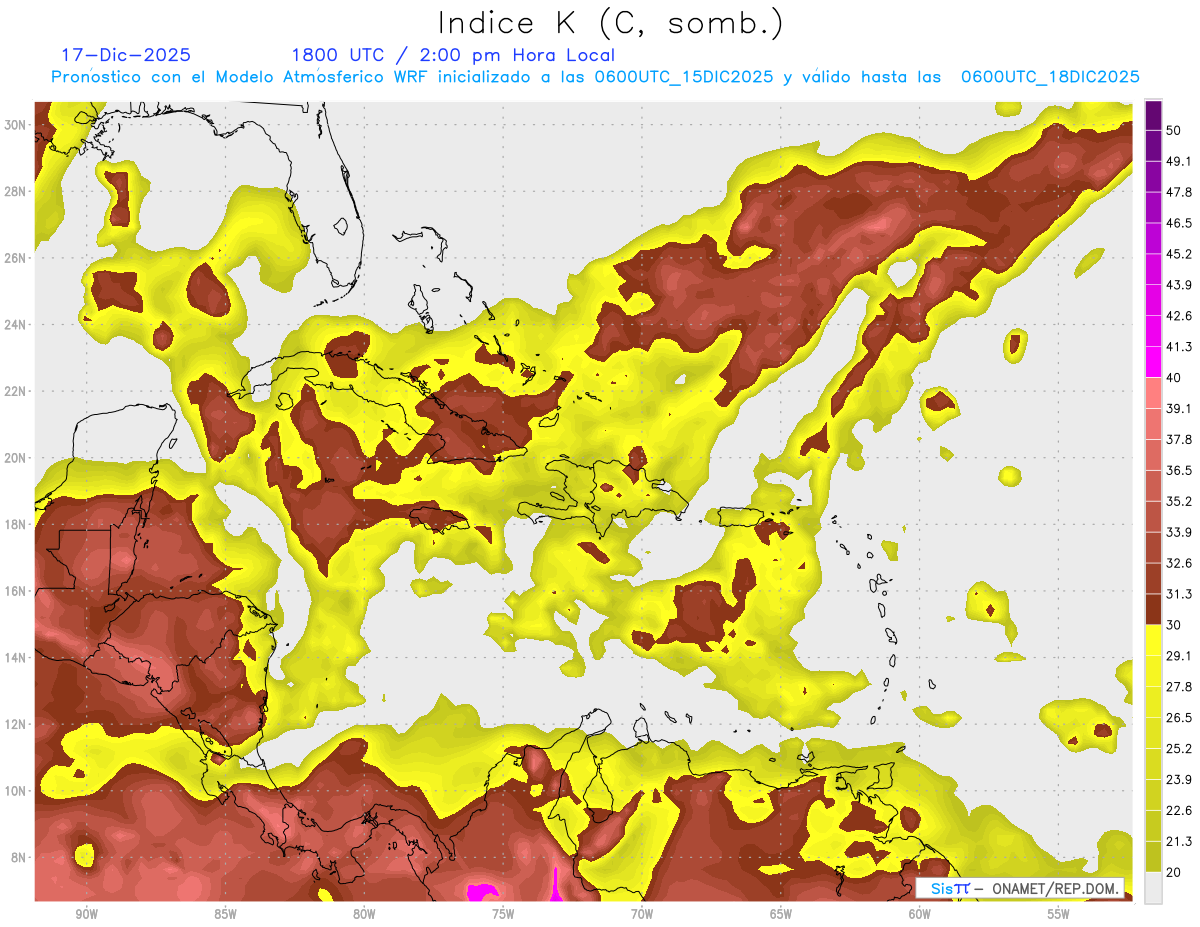Click the '22.6' color scale label
The width and height of the screenshot is (1200, 927).
(x=1179, y=811)
